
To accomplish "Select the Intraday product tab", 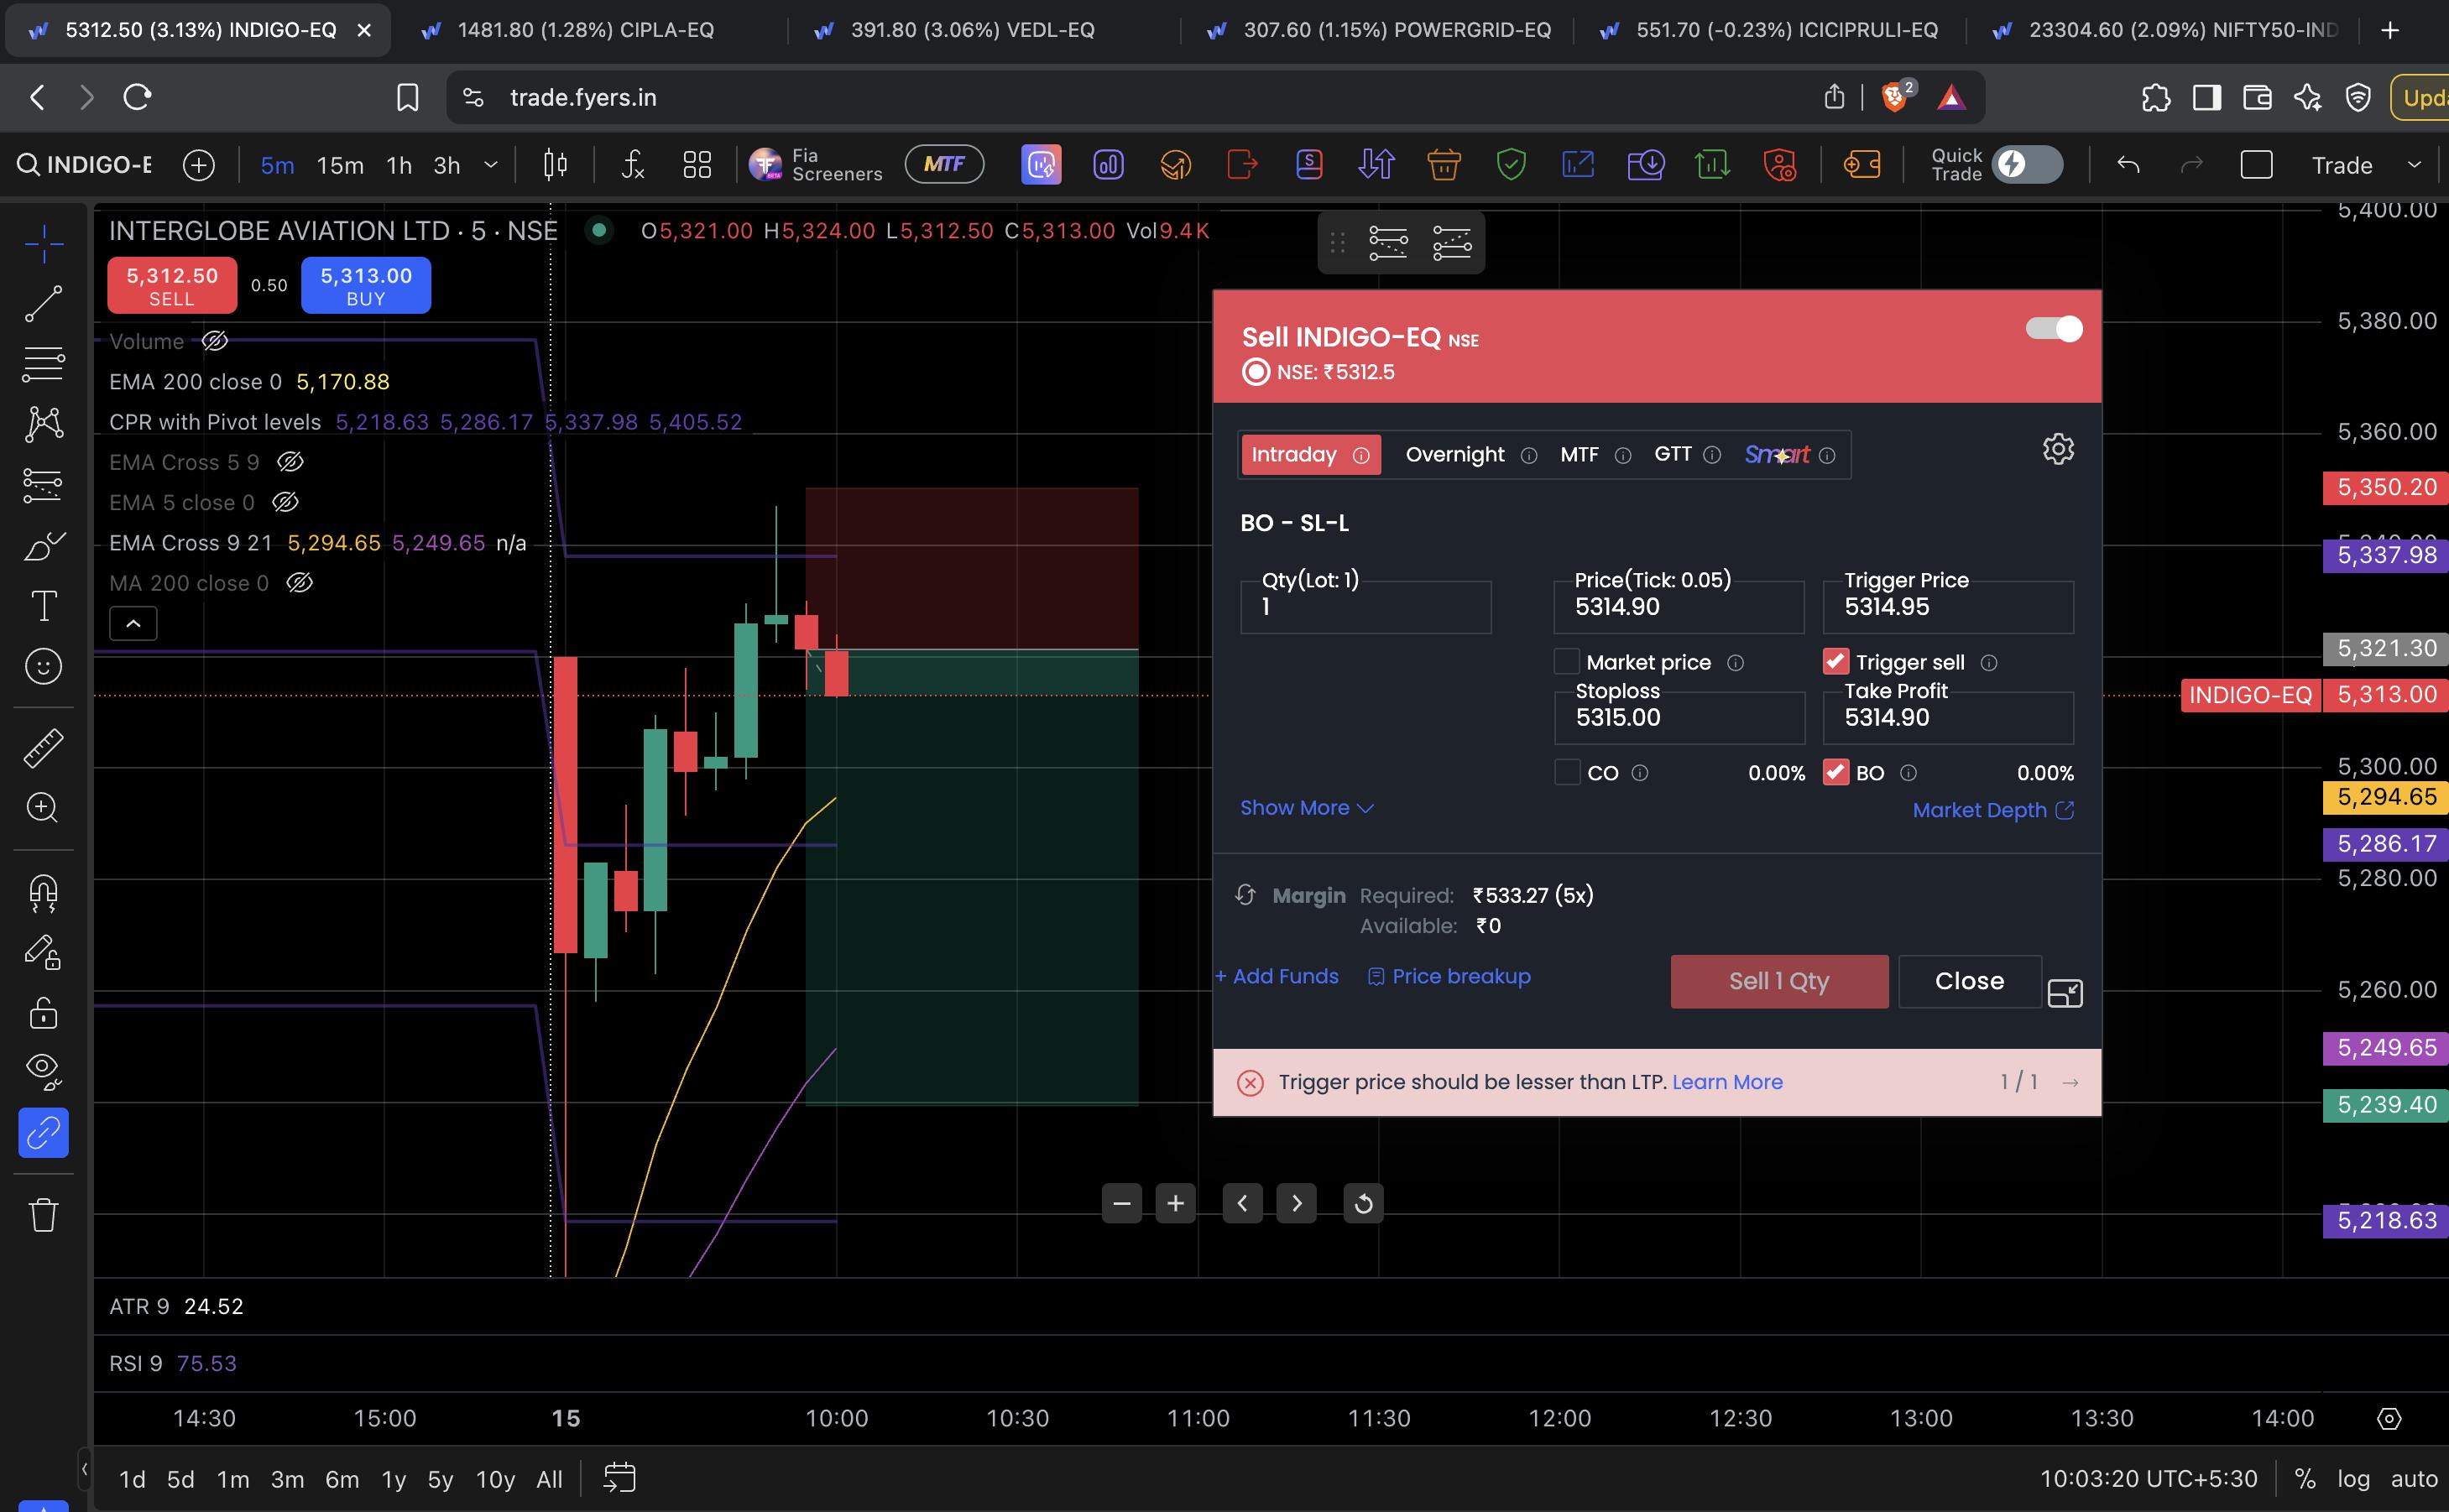I will point(1310,455).
